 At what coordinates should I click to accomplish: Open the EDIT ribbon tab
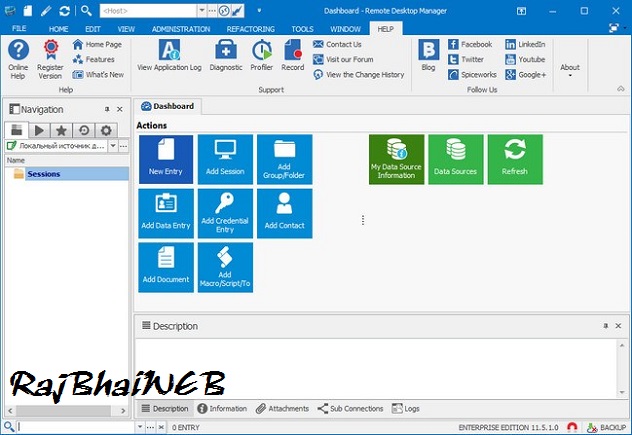tap(93, 29)
